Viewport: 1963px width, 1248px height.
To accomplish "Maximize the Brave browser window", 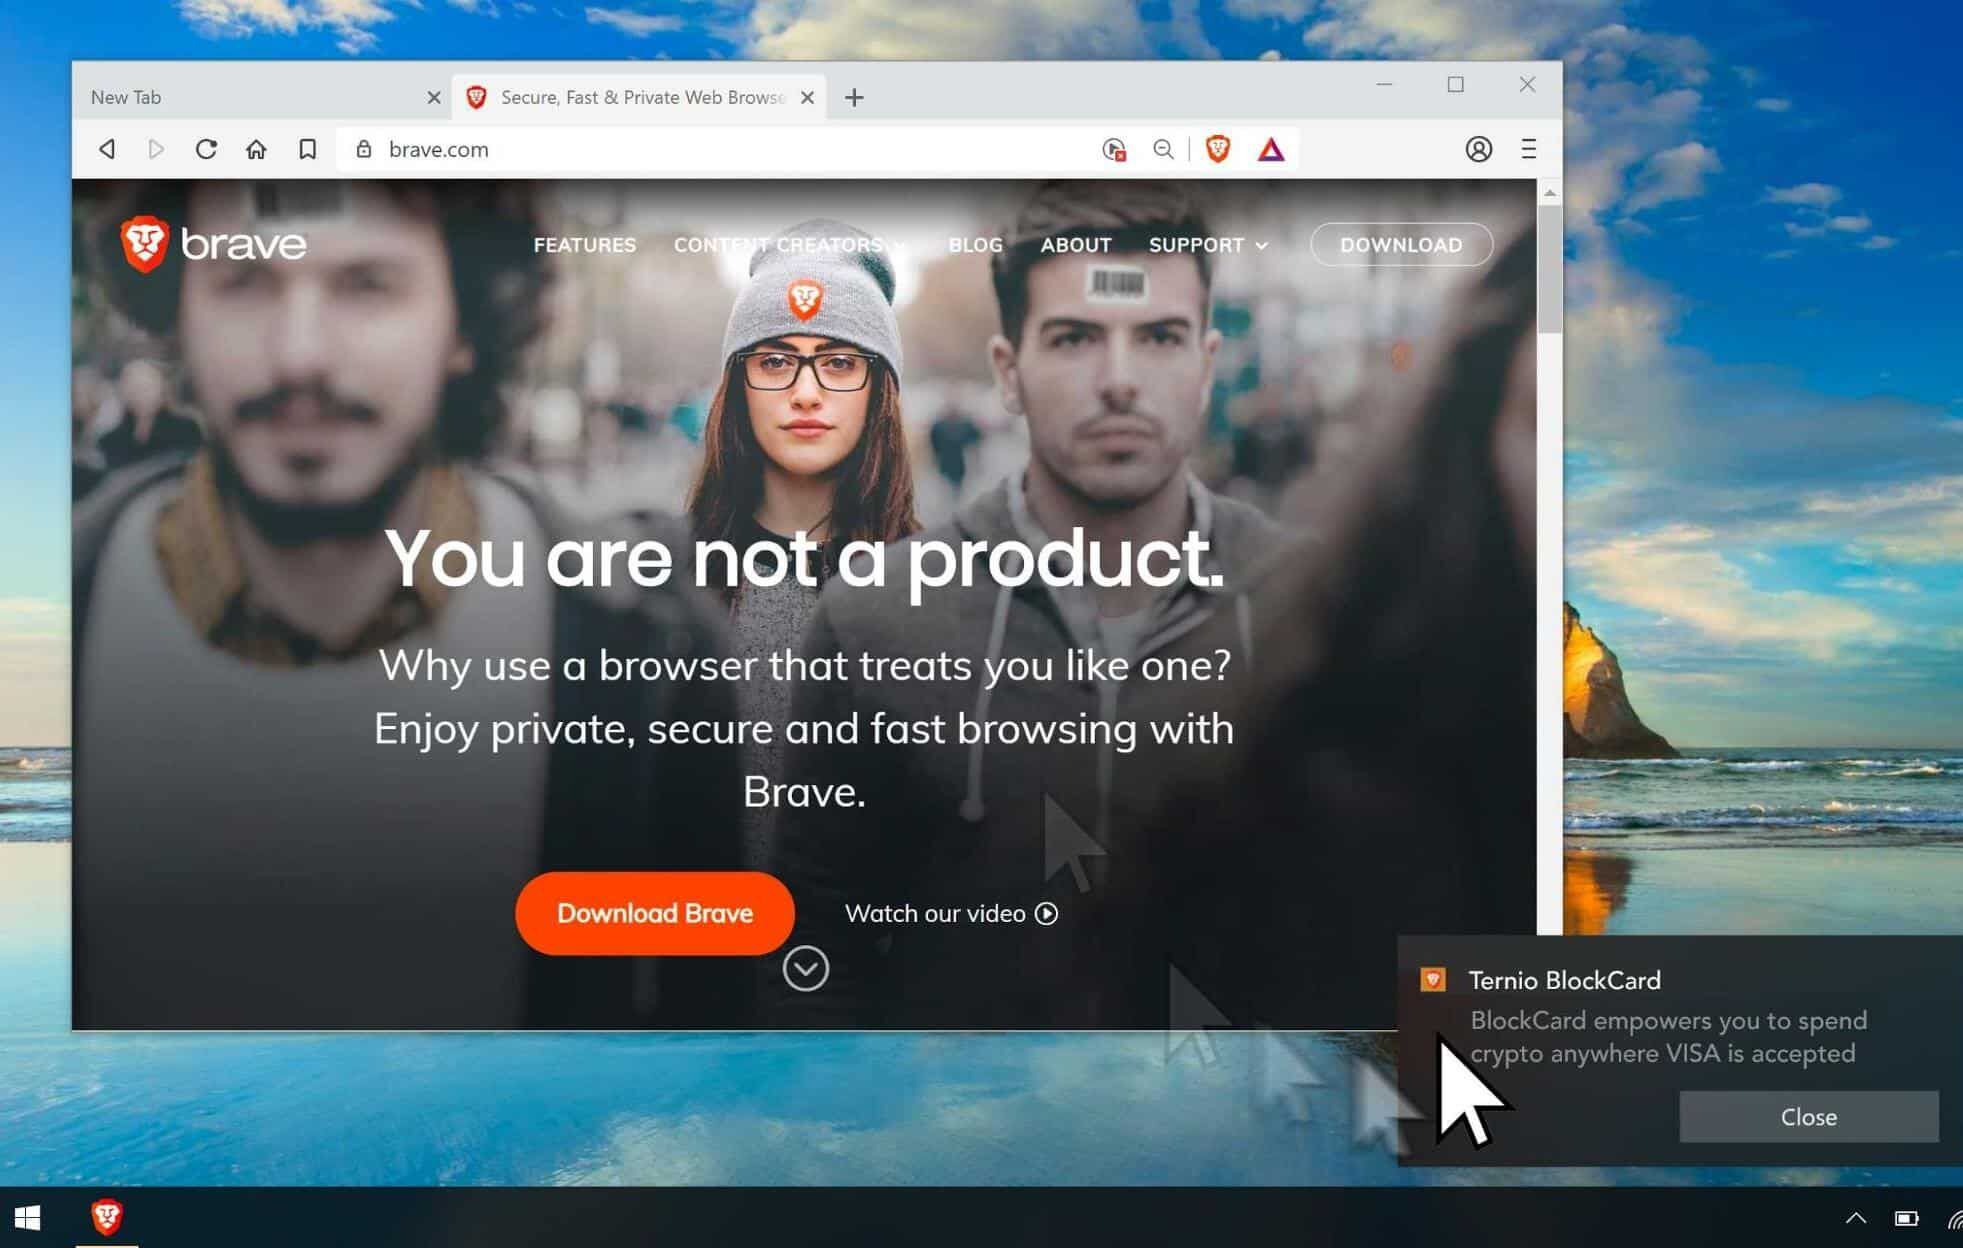I will click(x=1456, y=84).
